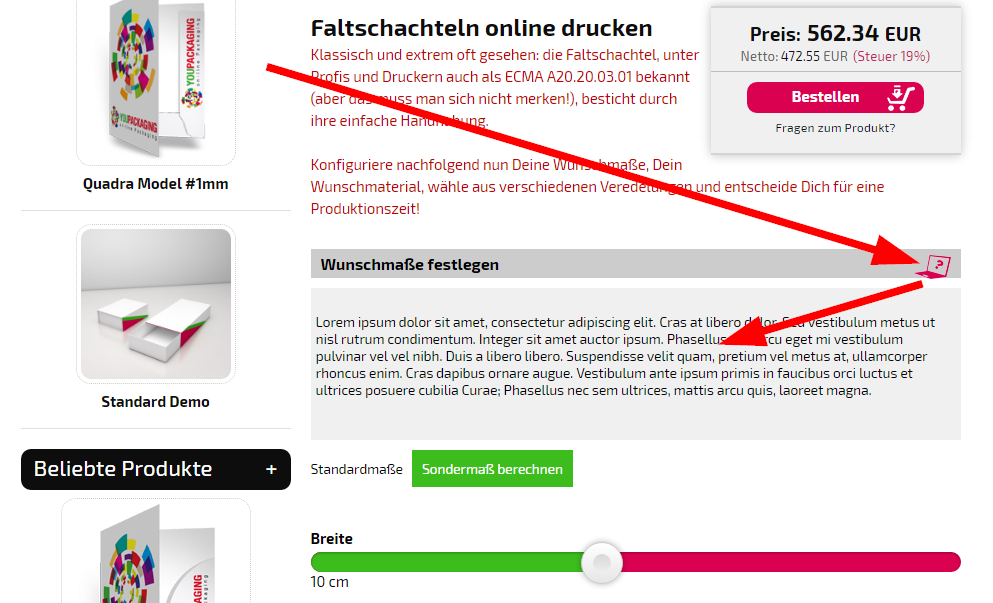The image size is (993, 603).
Task: Click the Breite slider handle
Action: tap(602, 562)
